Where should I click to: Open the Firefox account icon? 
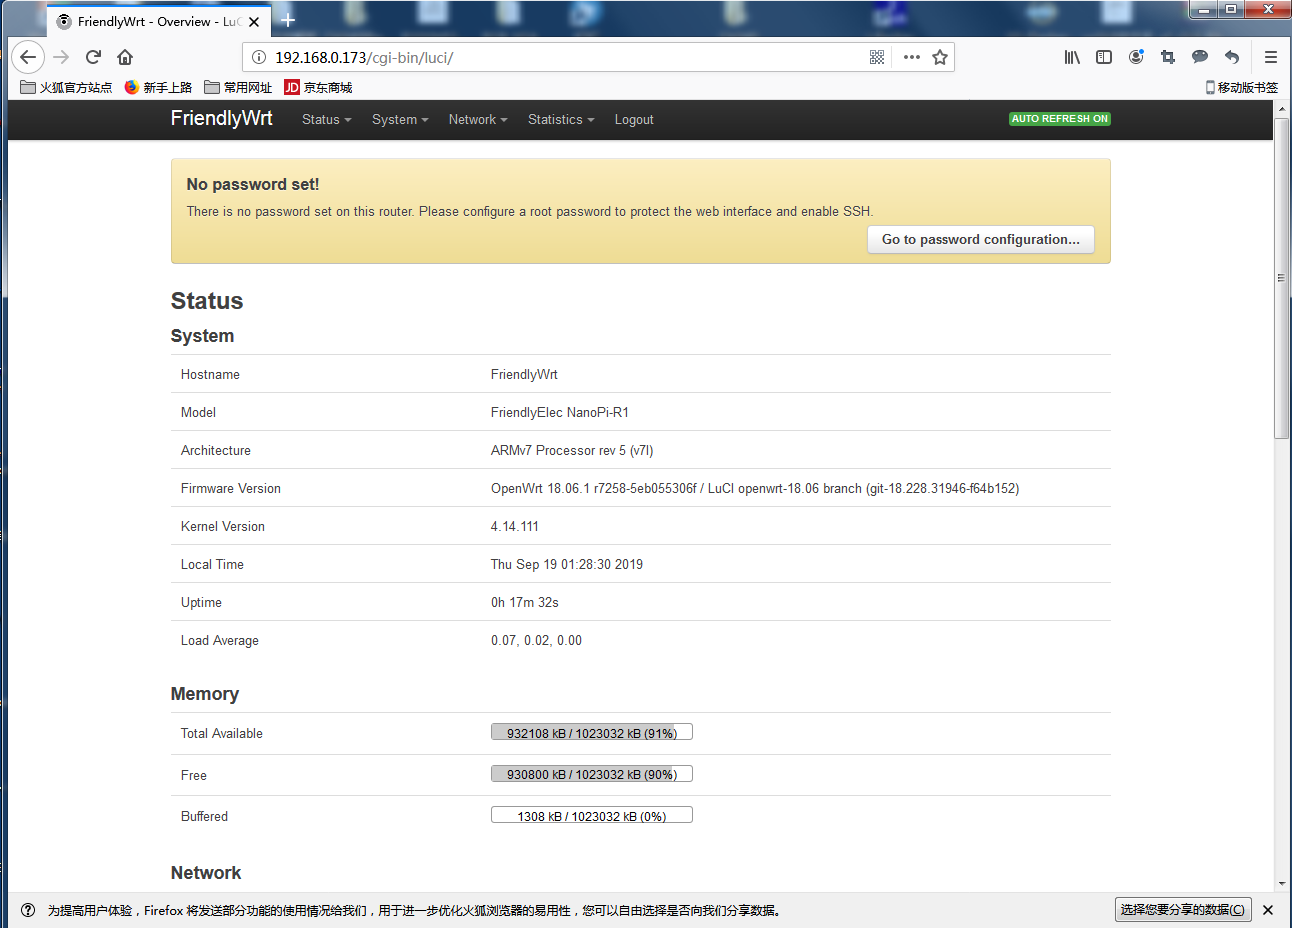[x=1136, y=57]
